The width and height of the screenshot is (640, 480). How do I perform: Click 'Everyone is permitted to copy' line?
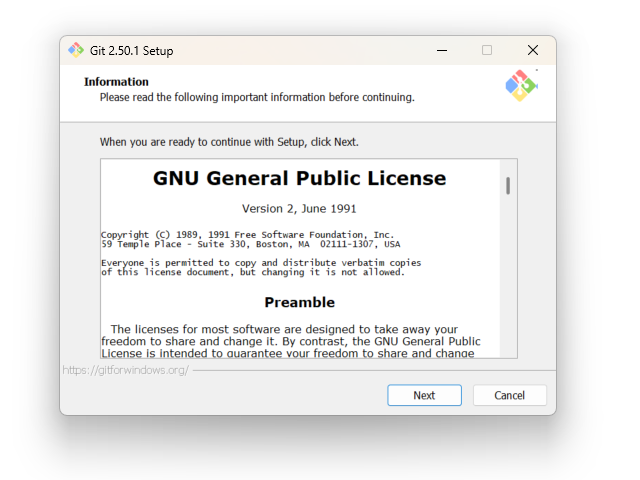[x=261, y=262]
